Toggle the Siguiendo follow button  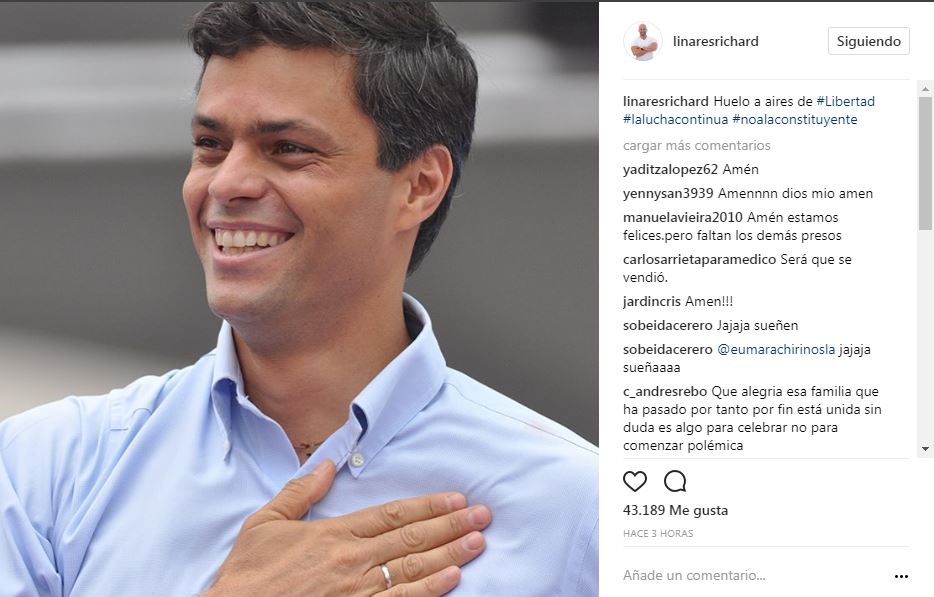pyautogui.click(x=868, y=41)
